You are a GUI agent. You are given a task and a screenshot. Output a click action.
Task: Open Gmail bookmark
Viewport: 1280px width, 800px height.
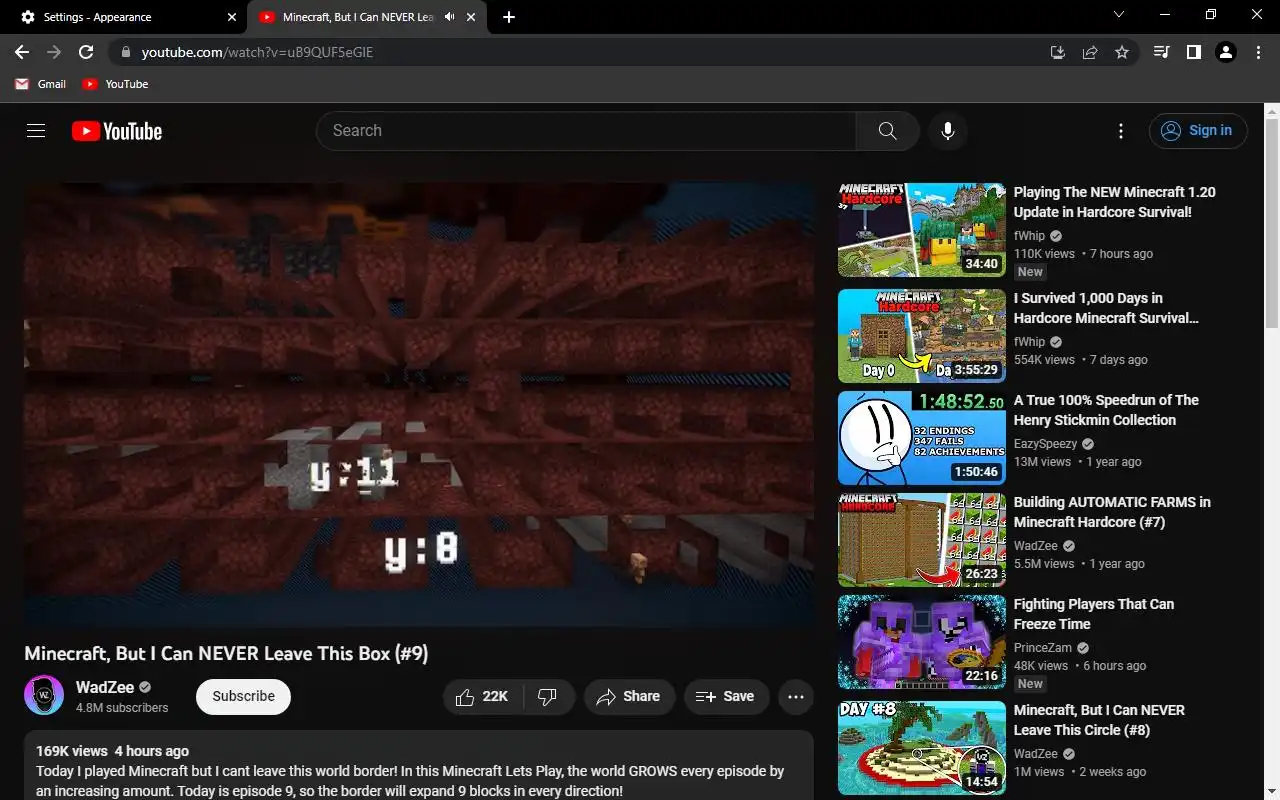[41, 84]
